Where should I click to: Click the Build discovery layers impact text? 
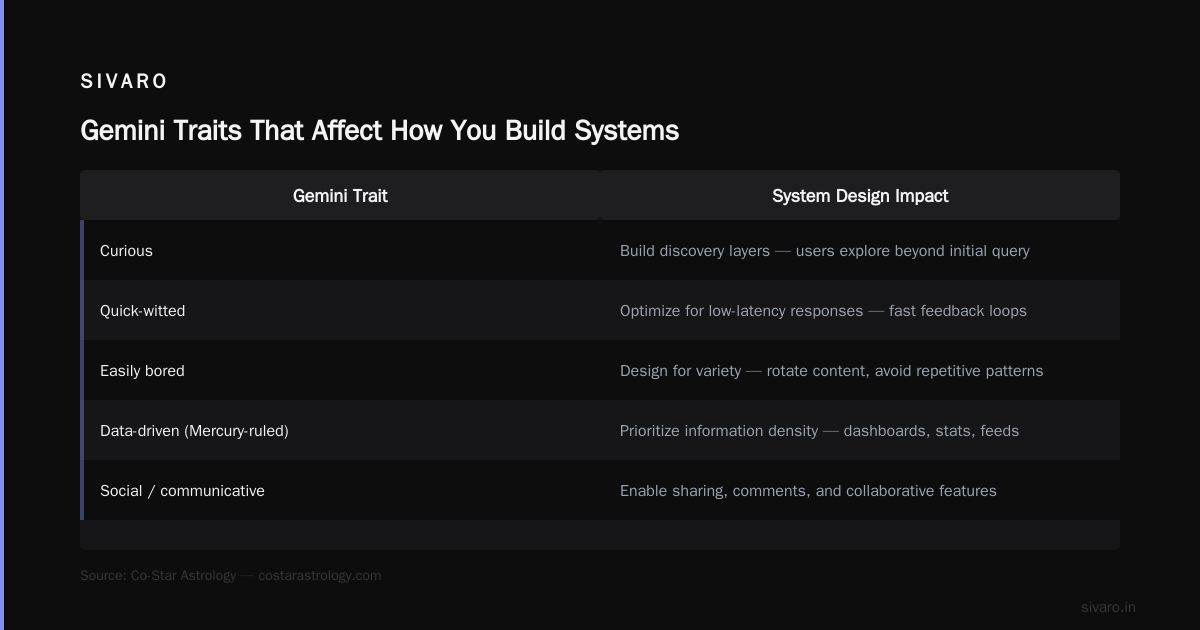(x=824, y=251)
